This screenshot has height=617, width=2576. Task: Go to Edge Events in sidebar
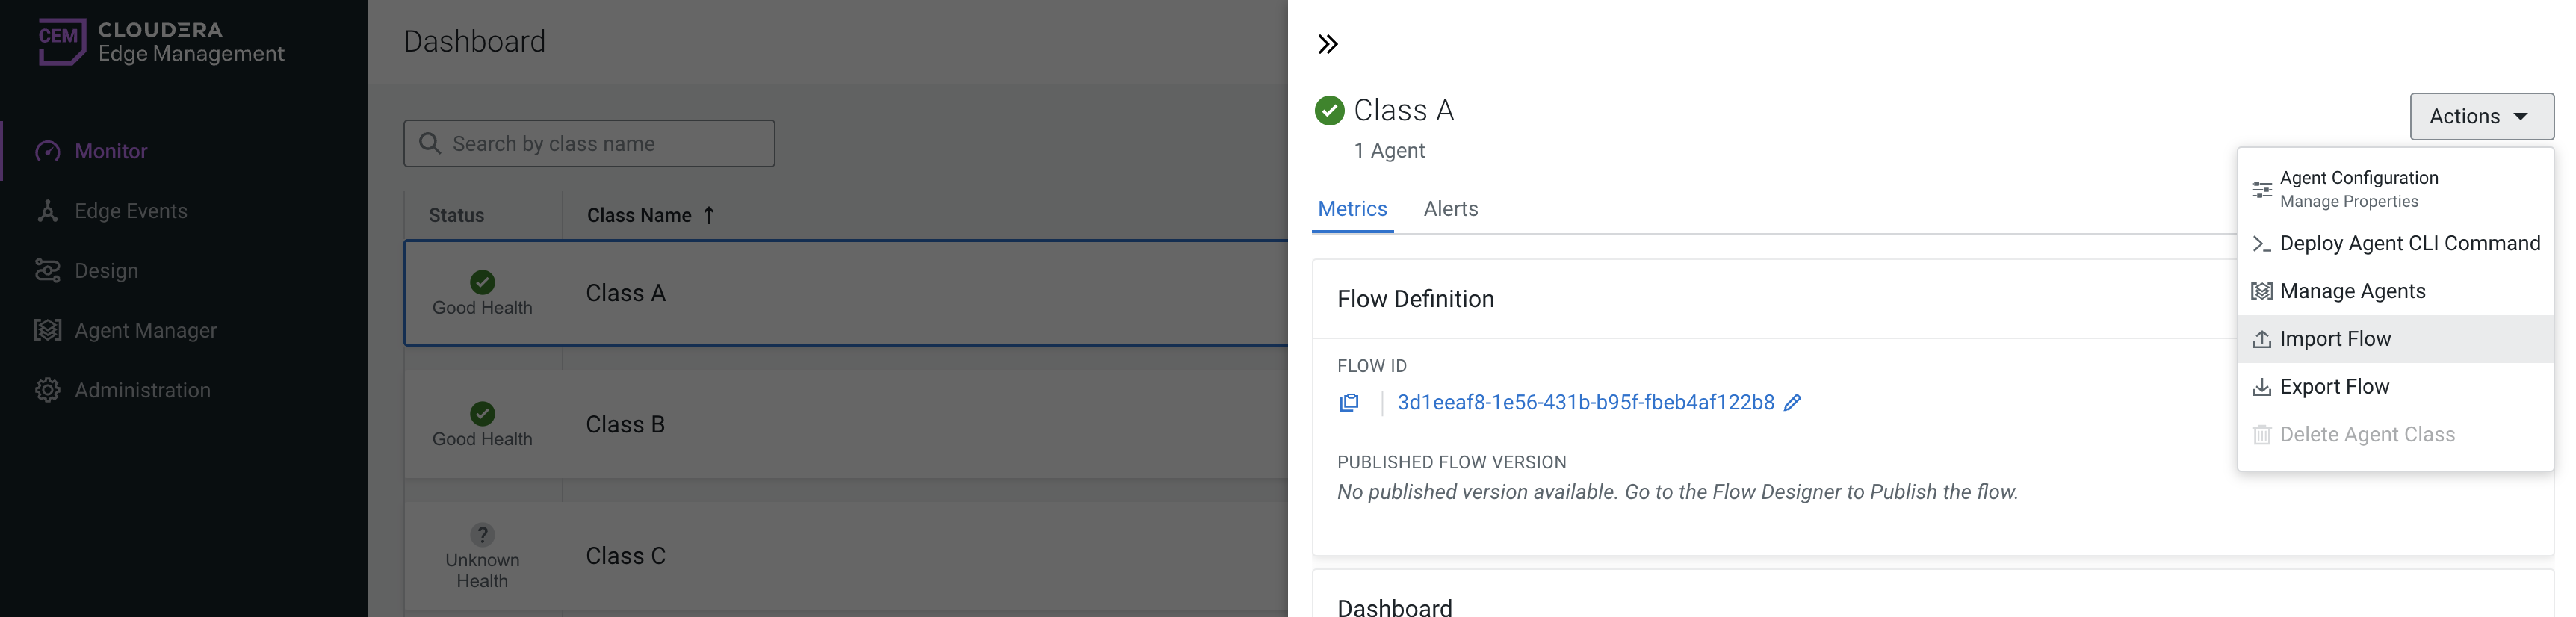[x=130, y=211]
